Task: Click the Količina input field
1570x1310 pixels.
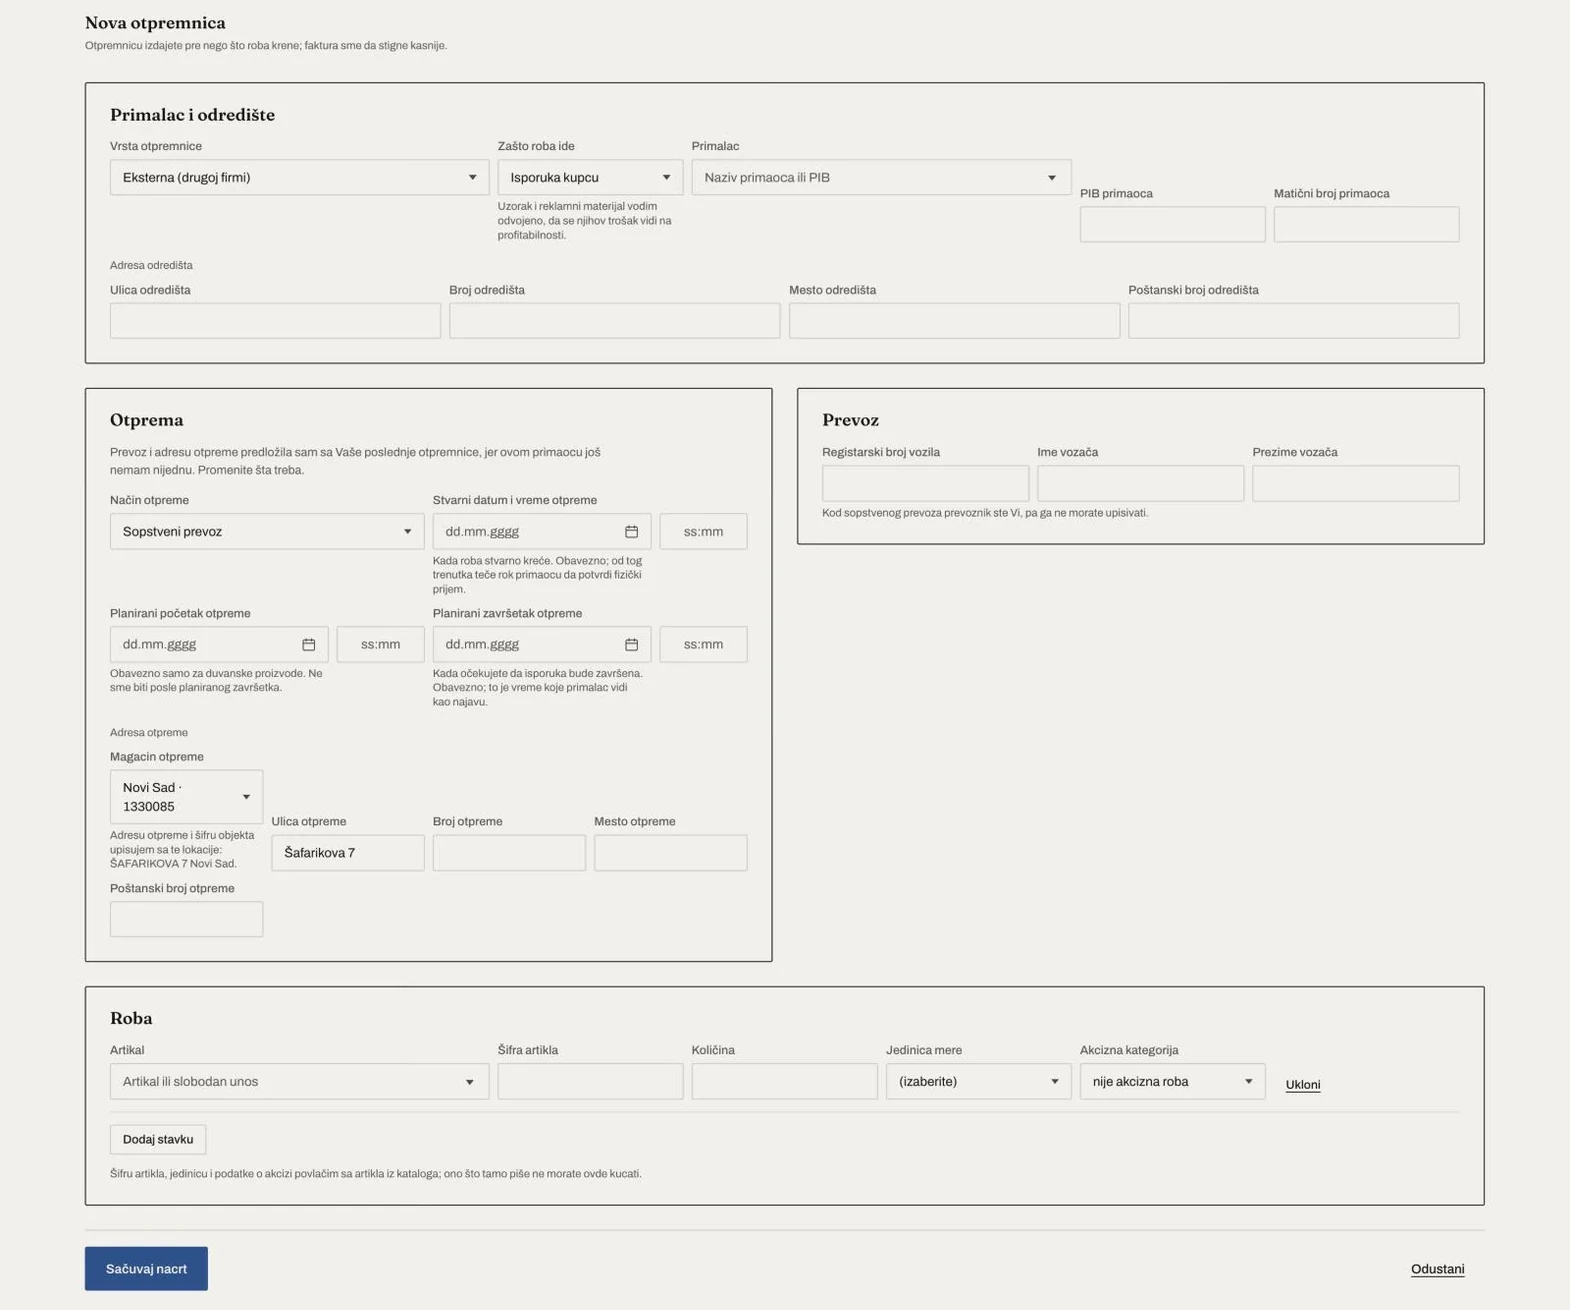Action: click(x=784, y=1081)
